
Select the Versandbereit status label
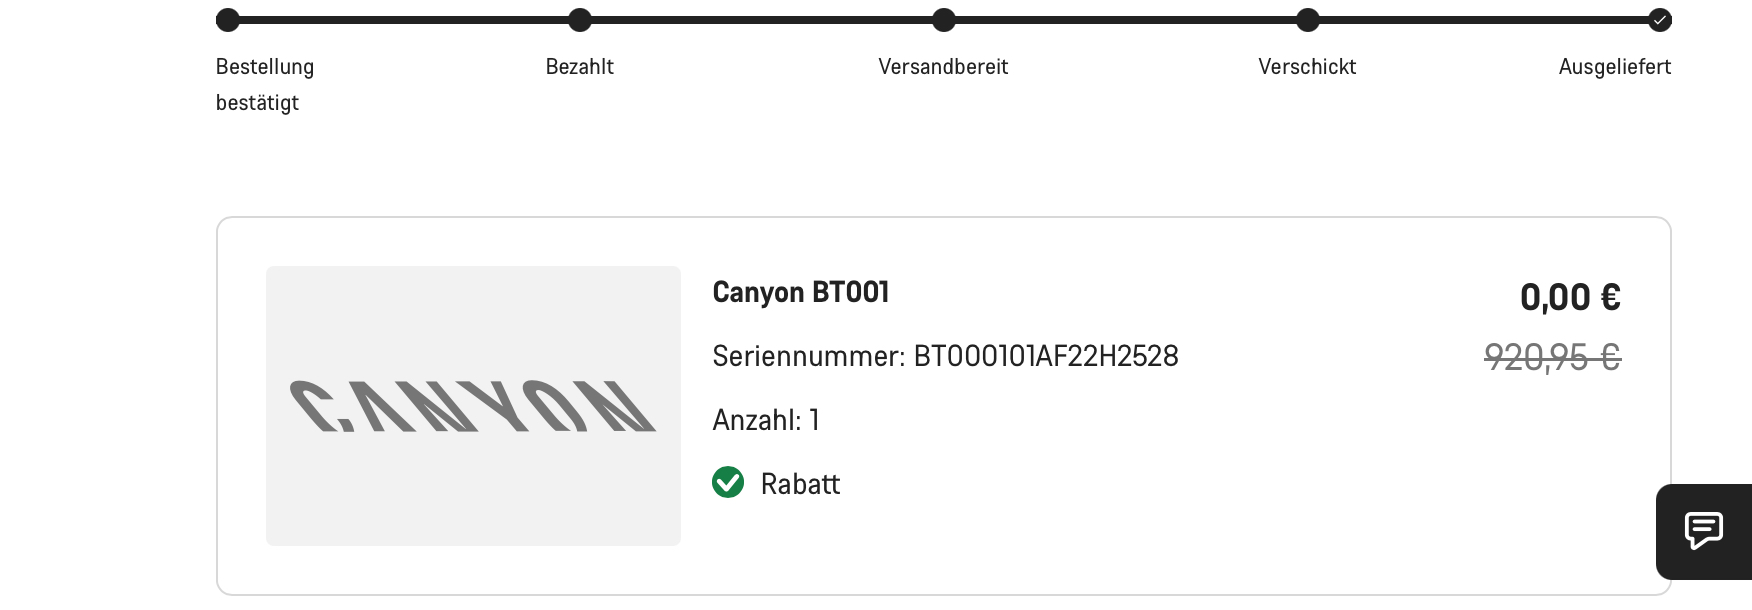[x=943, y=67]
